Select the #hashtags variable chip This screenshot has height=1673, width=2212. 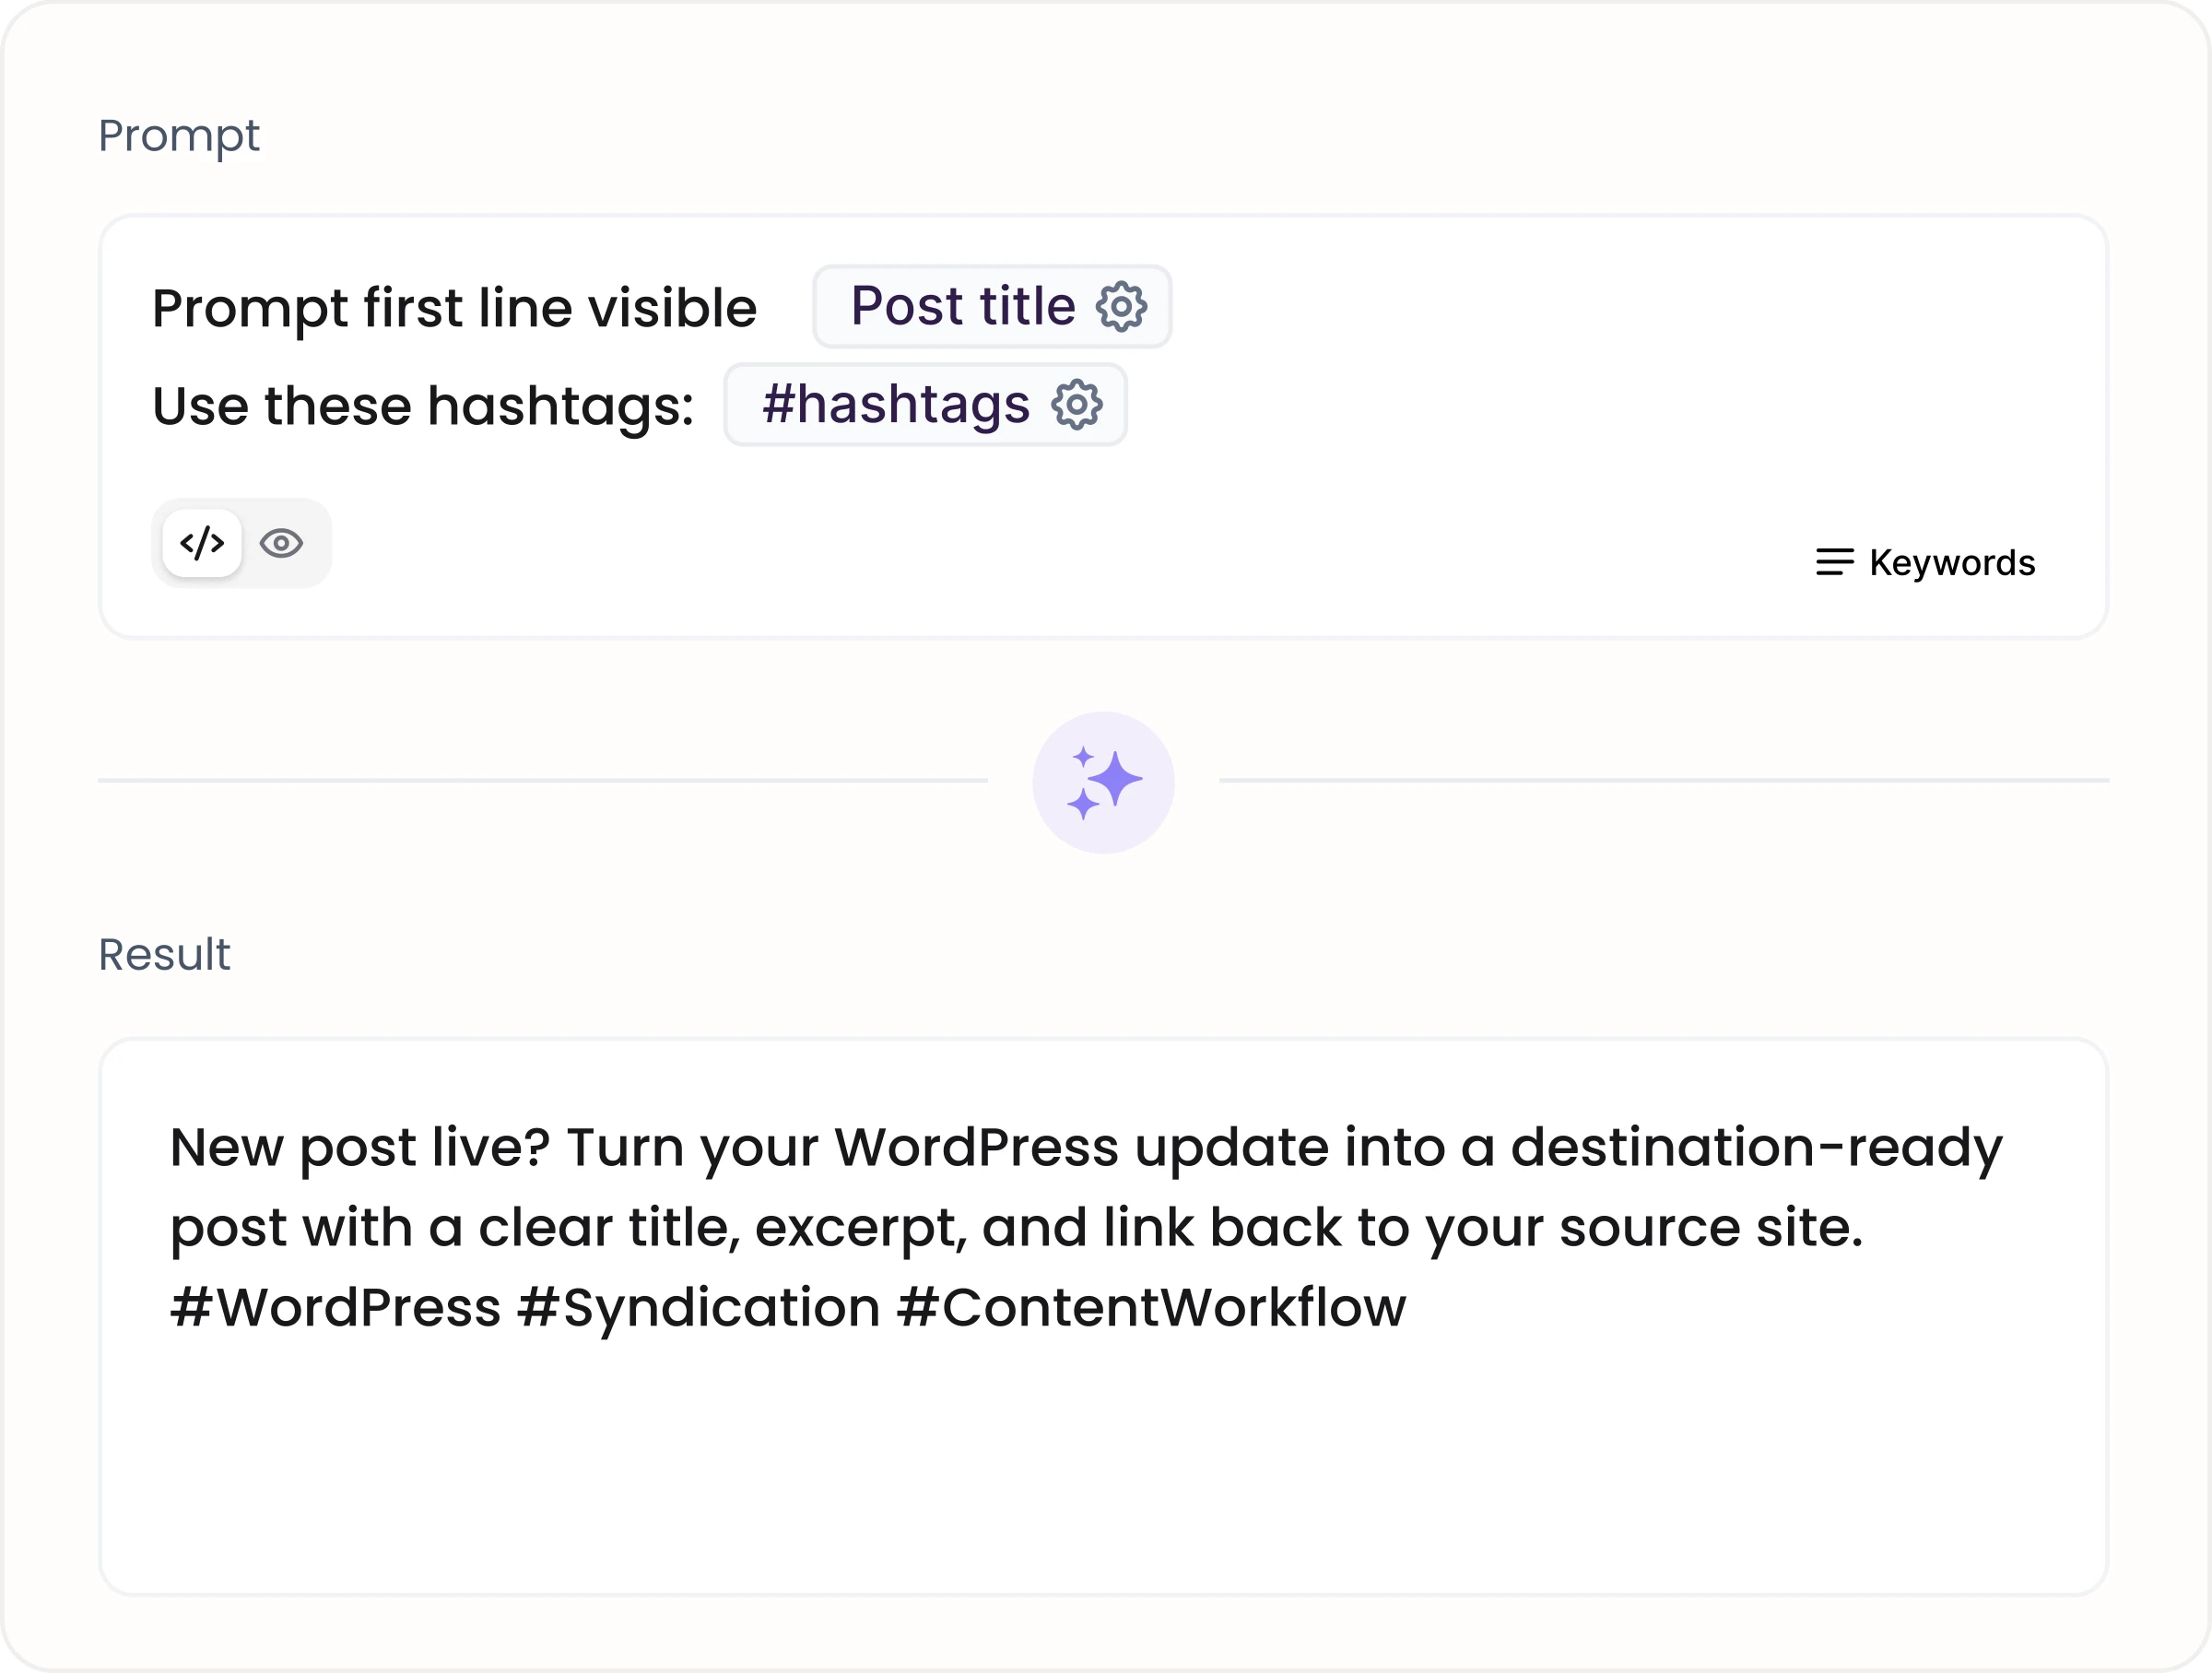(925, 405)
